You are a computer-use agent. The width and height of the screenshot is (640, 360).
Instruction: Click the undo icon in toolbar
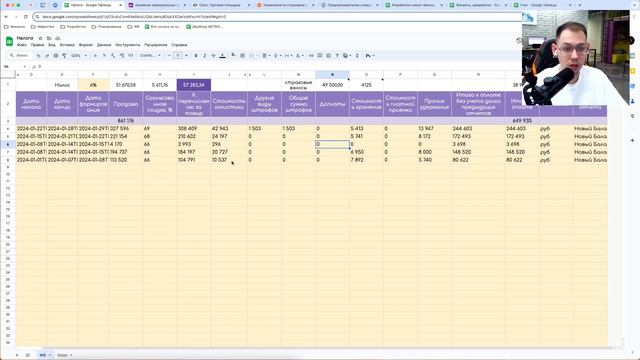coord(38,56)
